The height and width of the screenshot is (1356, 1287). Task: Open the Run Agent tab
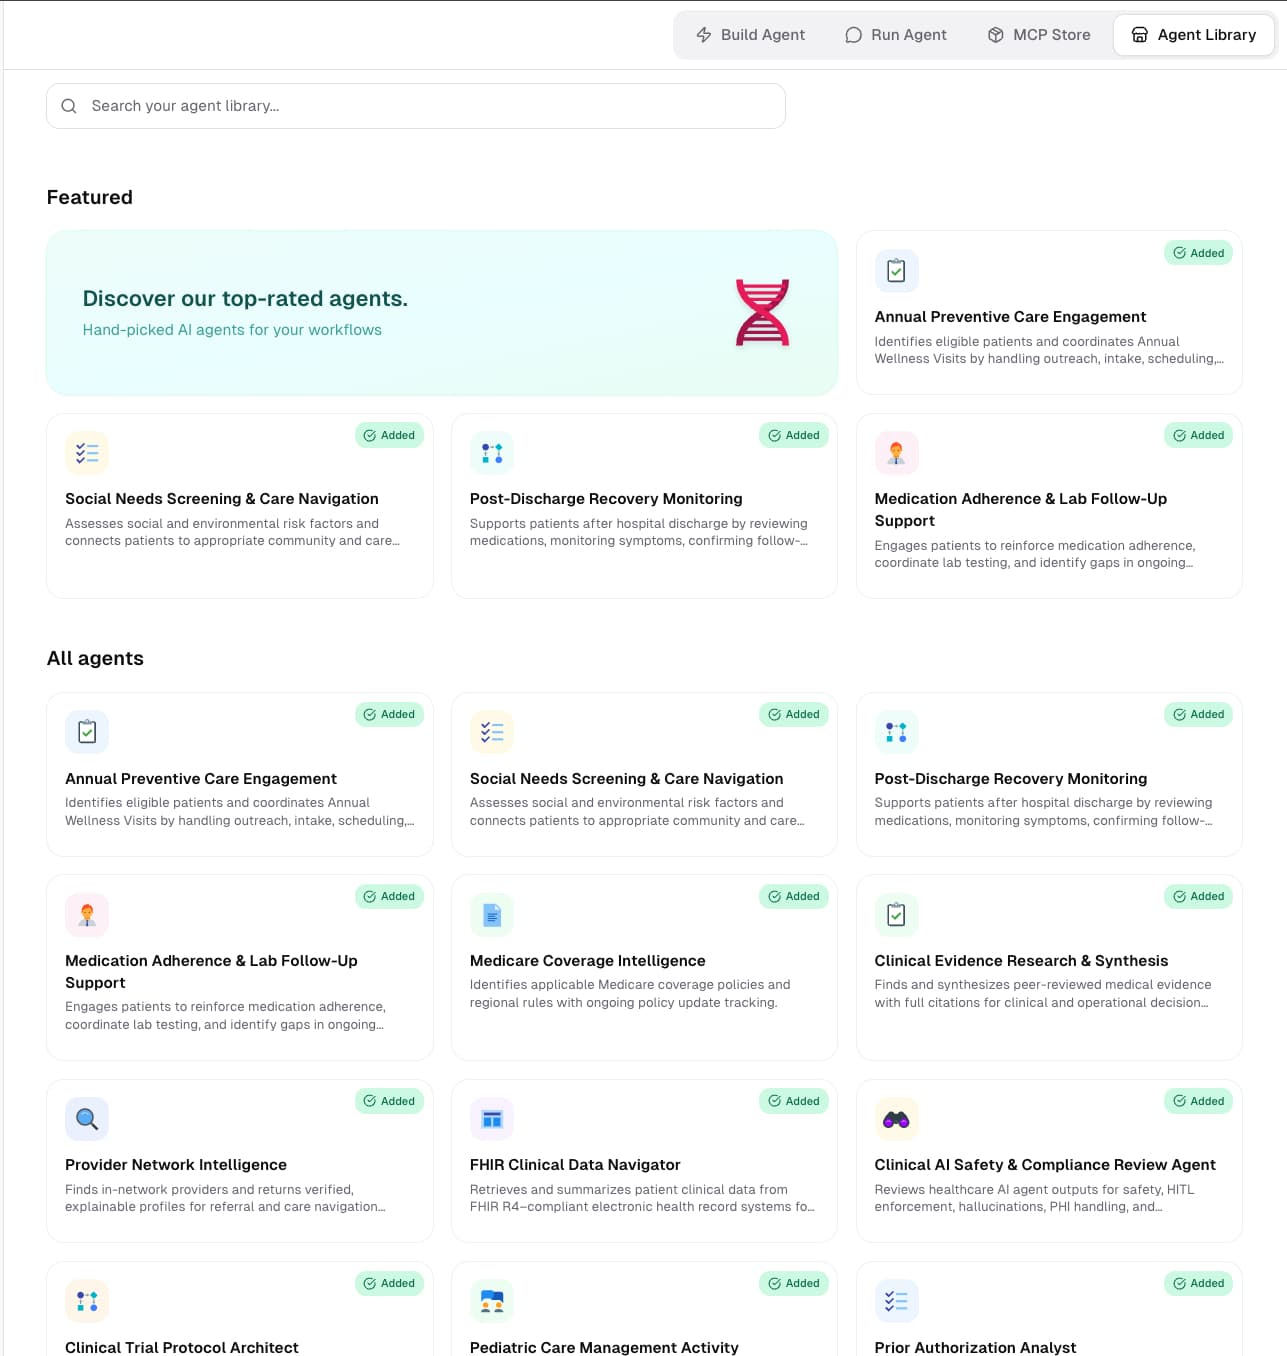(x=895, y=35)
